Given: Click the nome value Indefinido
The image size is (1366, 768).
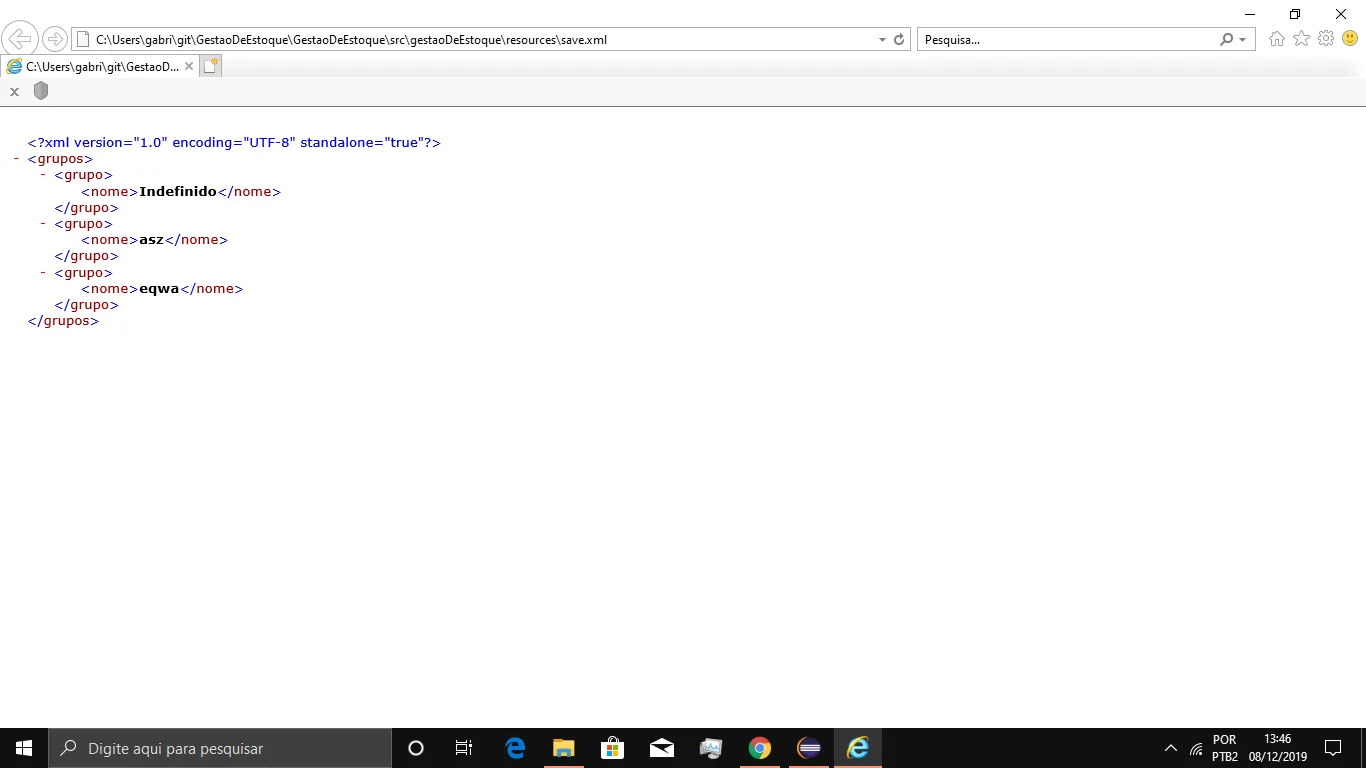Looking at the screenshot, I should 178,191.
